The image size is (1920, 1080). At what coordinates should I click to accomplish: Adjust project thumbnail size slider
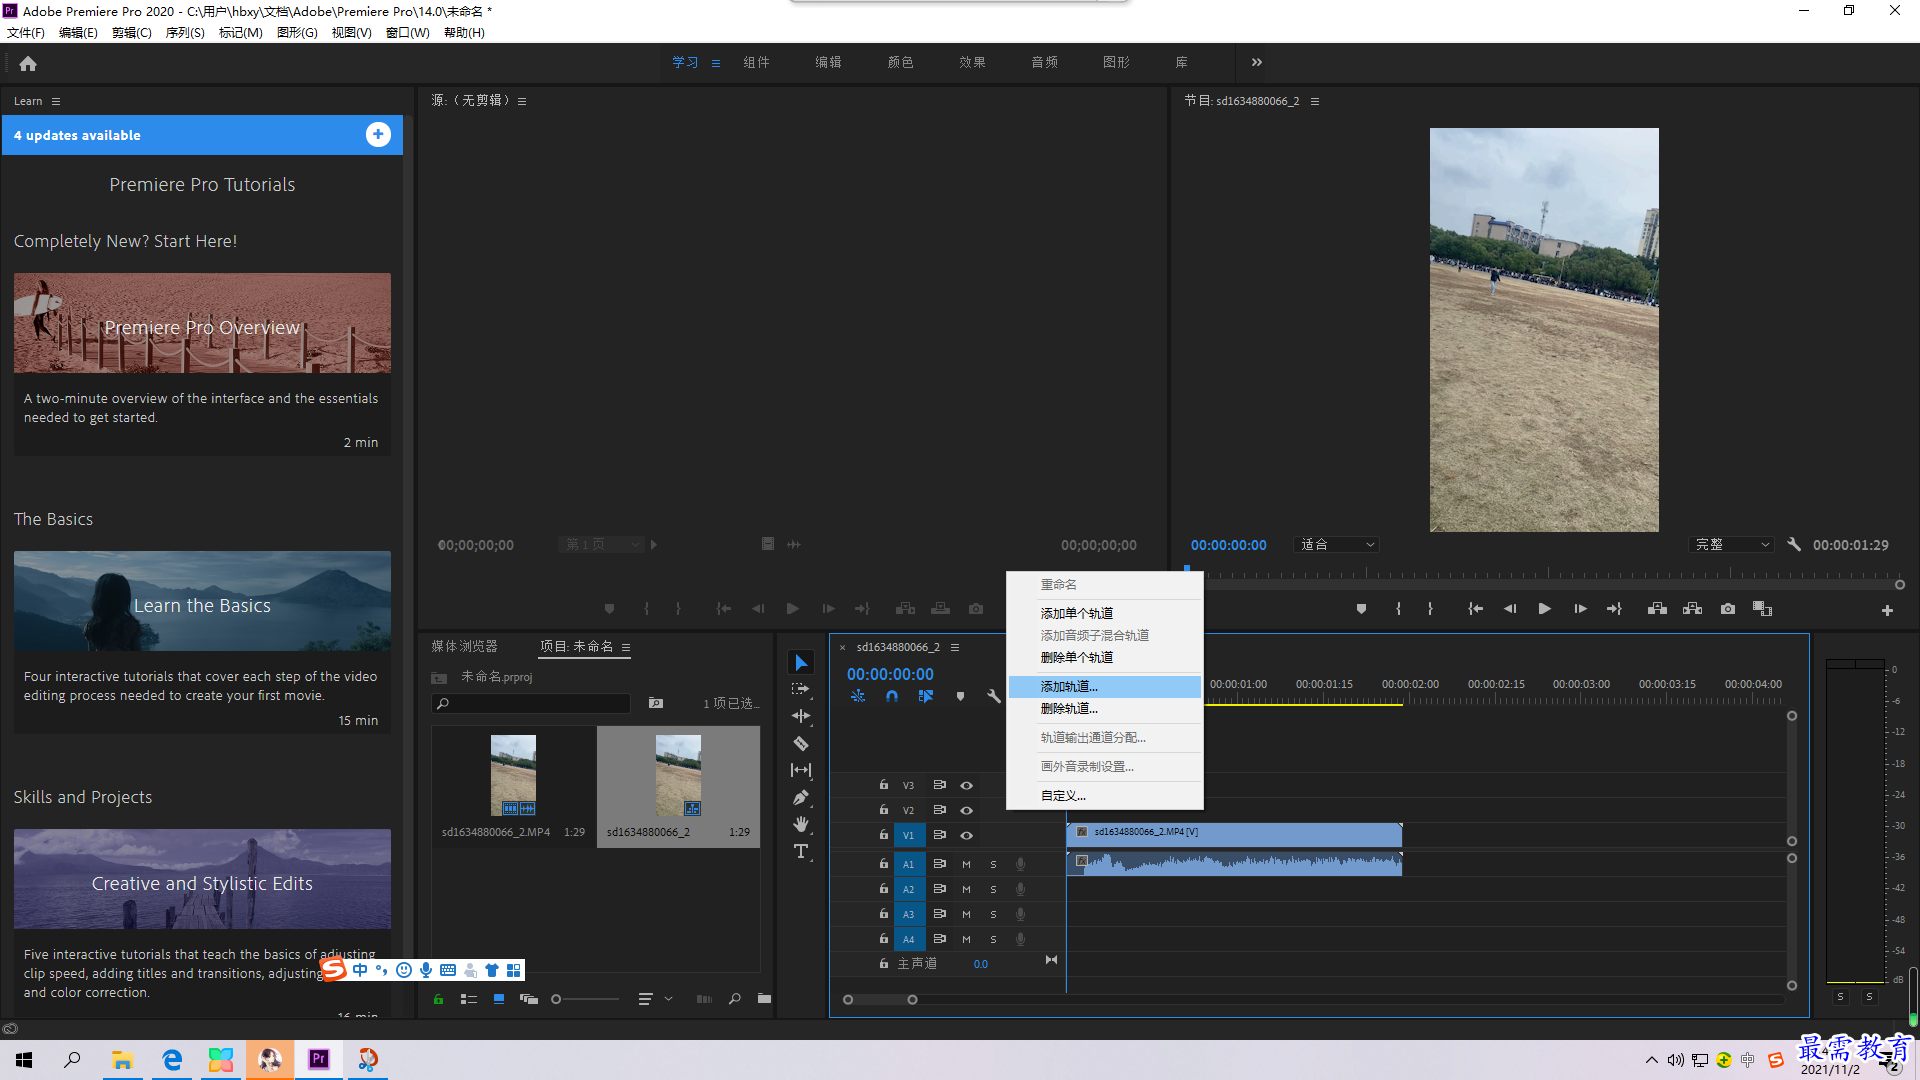556,999
